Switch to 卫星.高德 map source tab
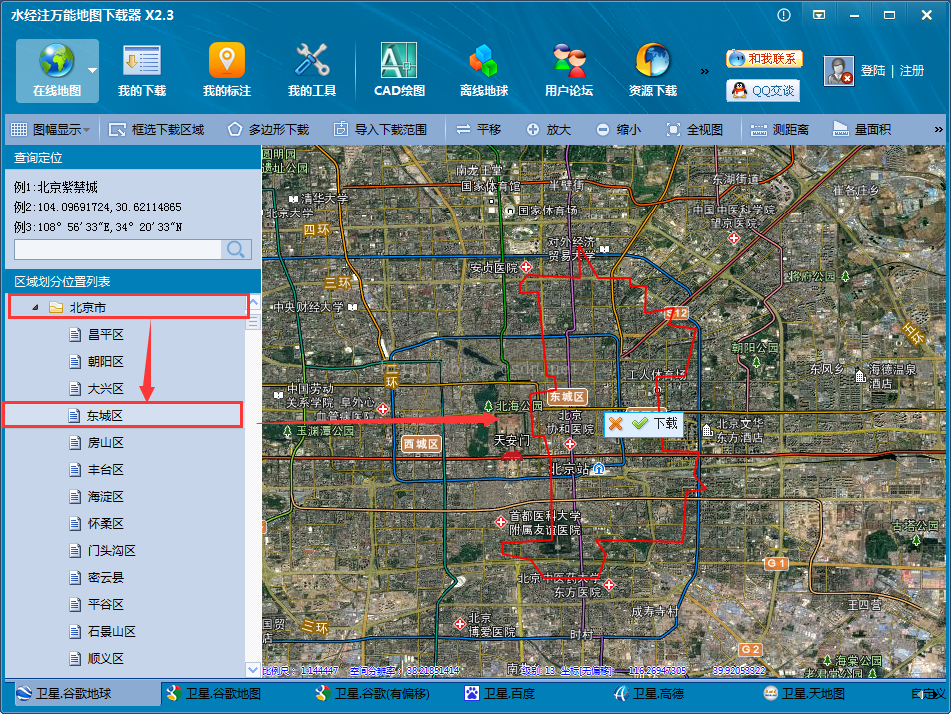 pos(649,693)
